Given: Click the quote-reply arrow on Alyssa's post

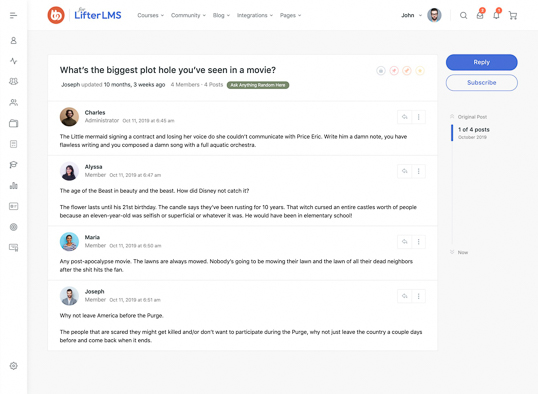Looking at the screenshot, I should 405,171.
